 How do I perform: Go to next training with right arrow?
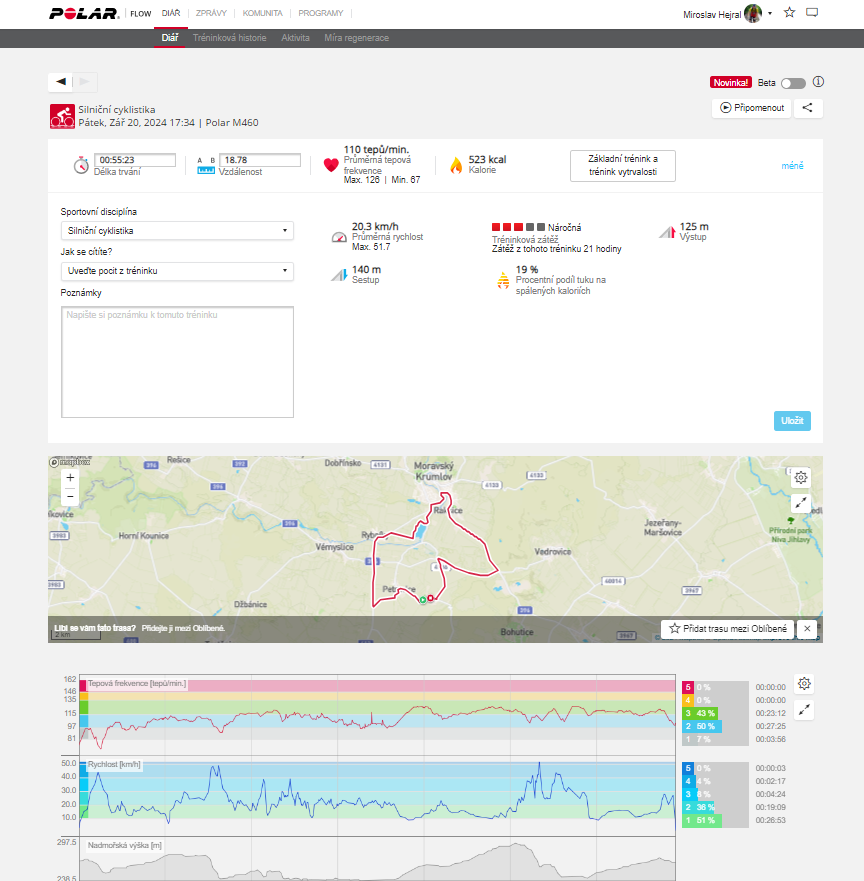pyautogui.click(x=85, y=82)
